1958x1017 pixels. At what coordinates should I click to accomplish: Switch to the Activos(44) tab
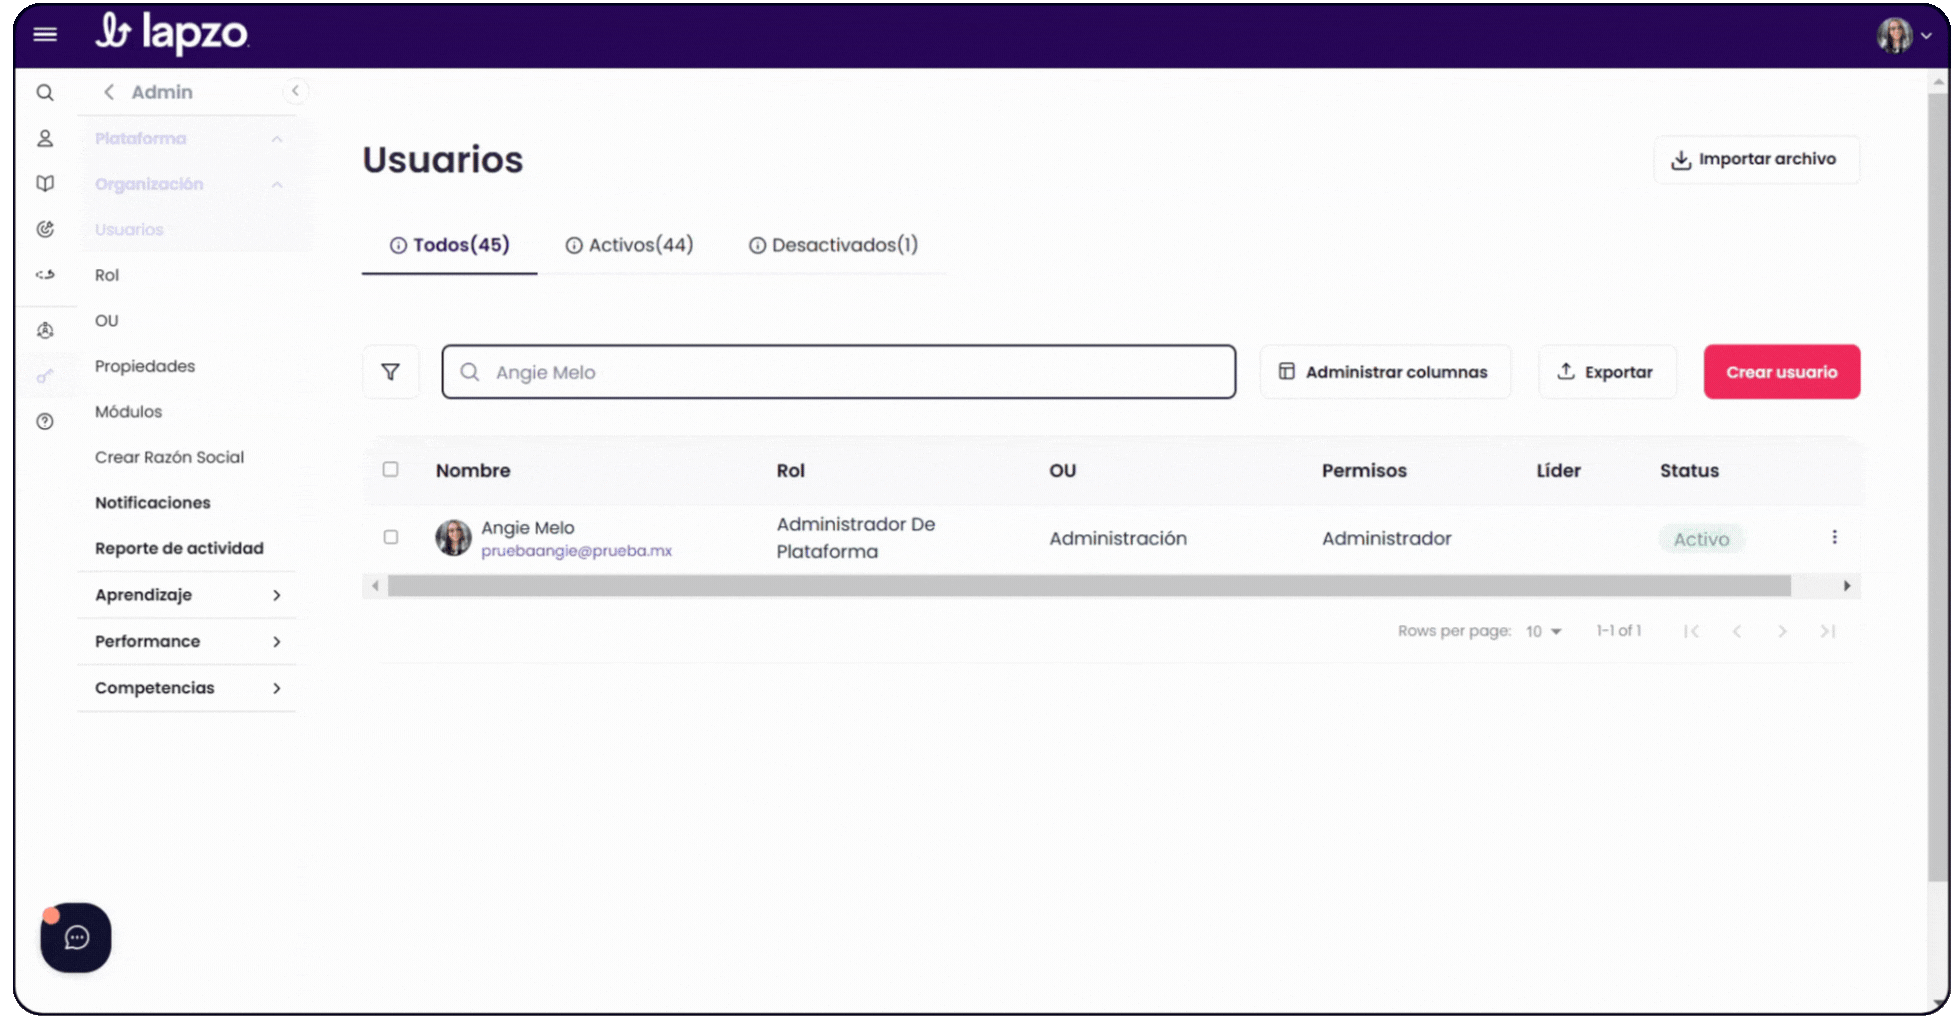pyautogui.click(x=629, y=244)
